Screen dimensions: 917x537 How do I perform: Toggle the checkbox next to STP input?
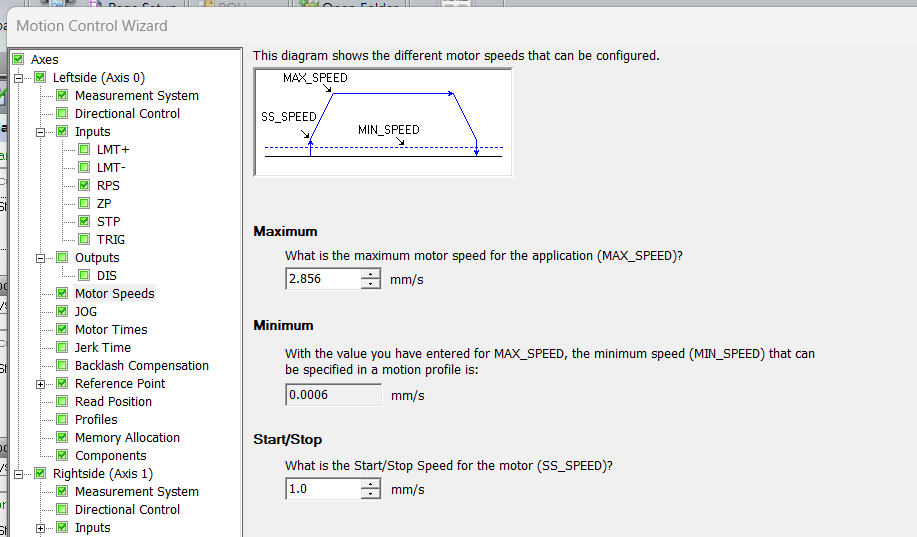pyautogui.click(x=84, y=222)
